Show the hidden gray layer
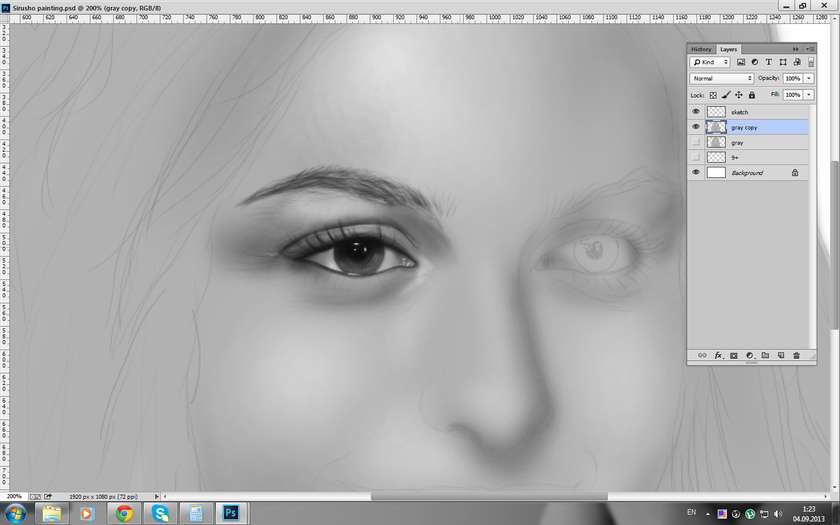Screen dimensions: 840x525 696,143
